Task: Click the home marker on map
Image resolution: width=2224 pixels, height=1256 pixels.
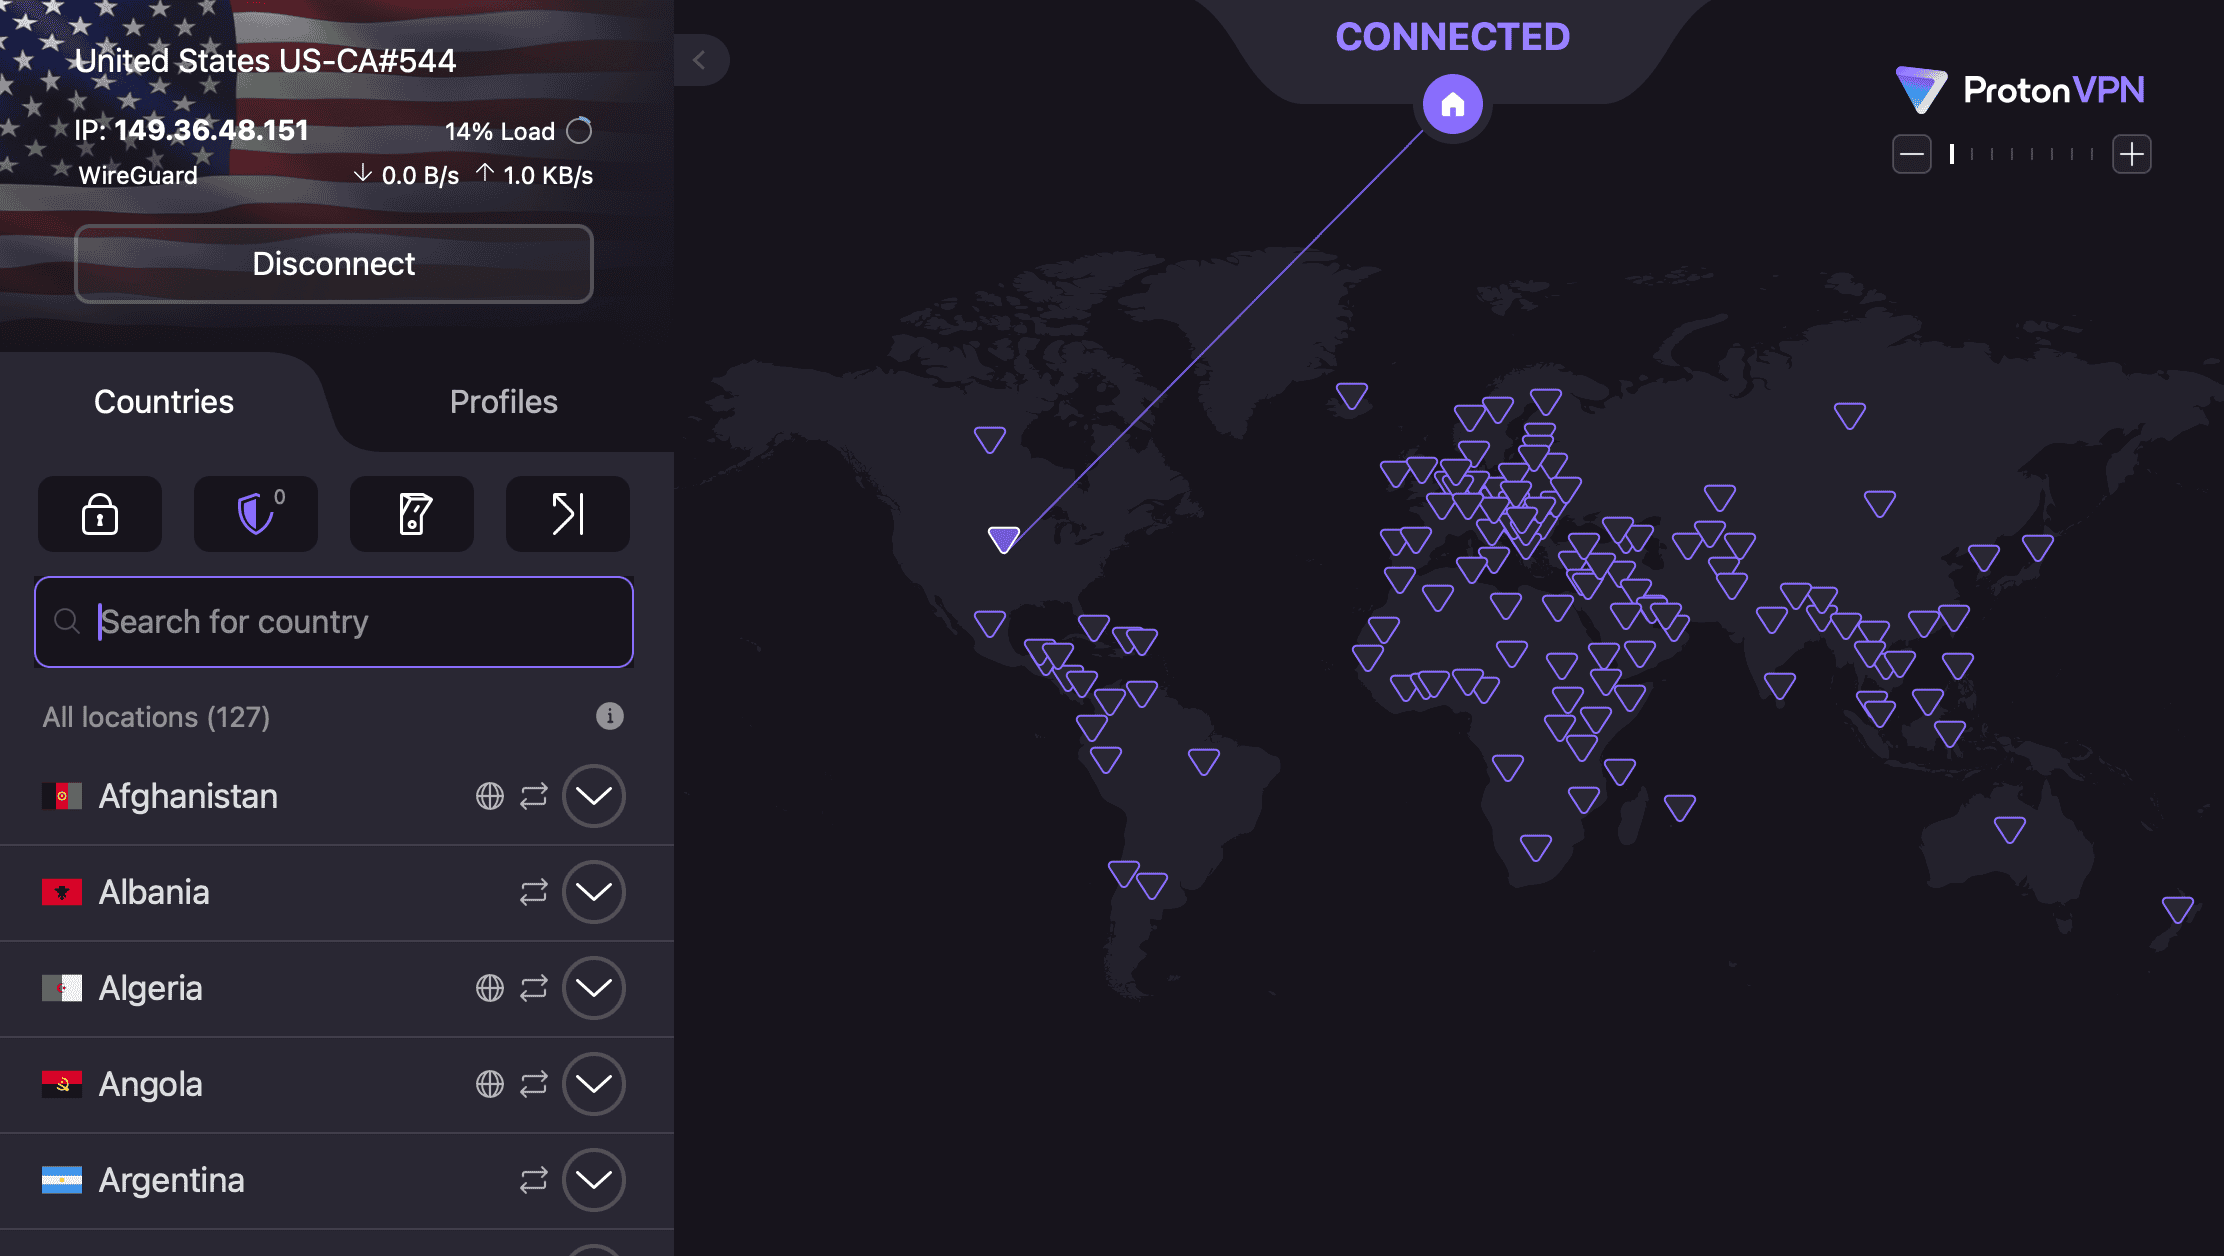Action: pyautogui.click(x=1452, y=104)
